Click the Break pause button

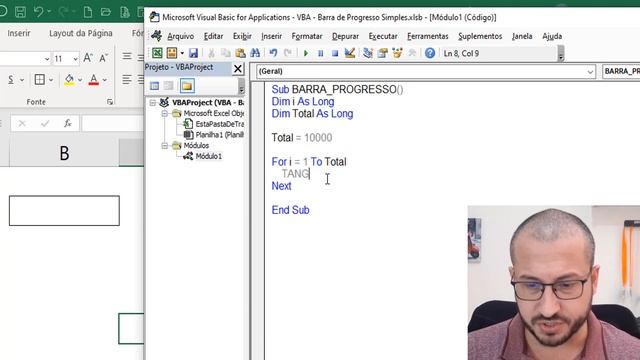pos(320,53)
